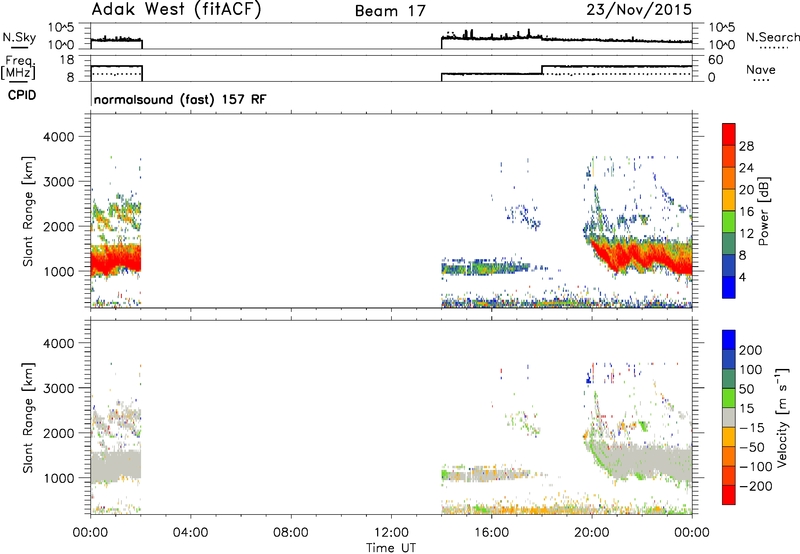Image resolution: width=800 pixels, height=554 pixels.
Task: Click the grey velocity band near 00:00
Action: [x=116, y=465]
